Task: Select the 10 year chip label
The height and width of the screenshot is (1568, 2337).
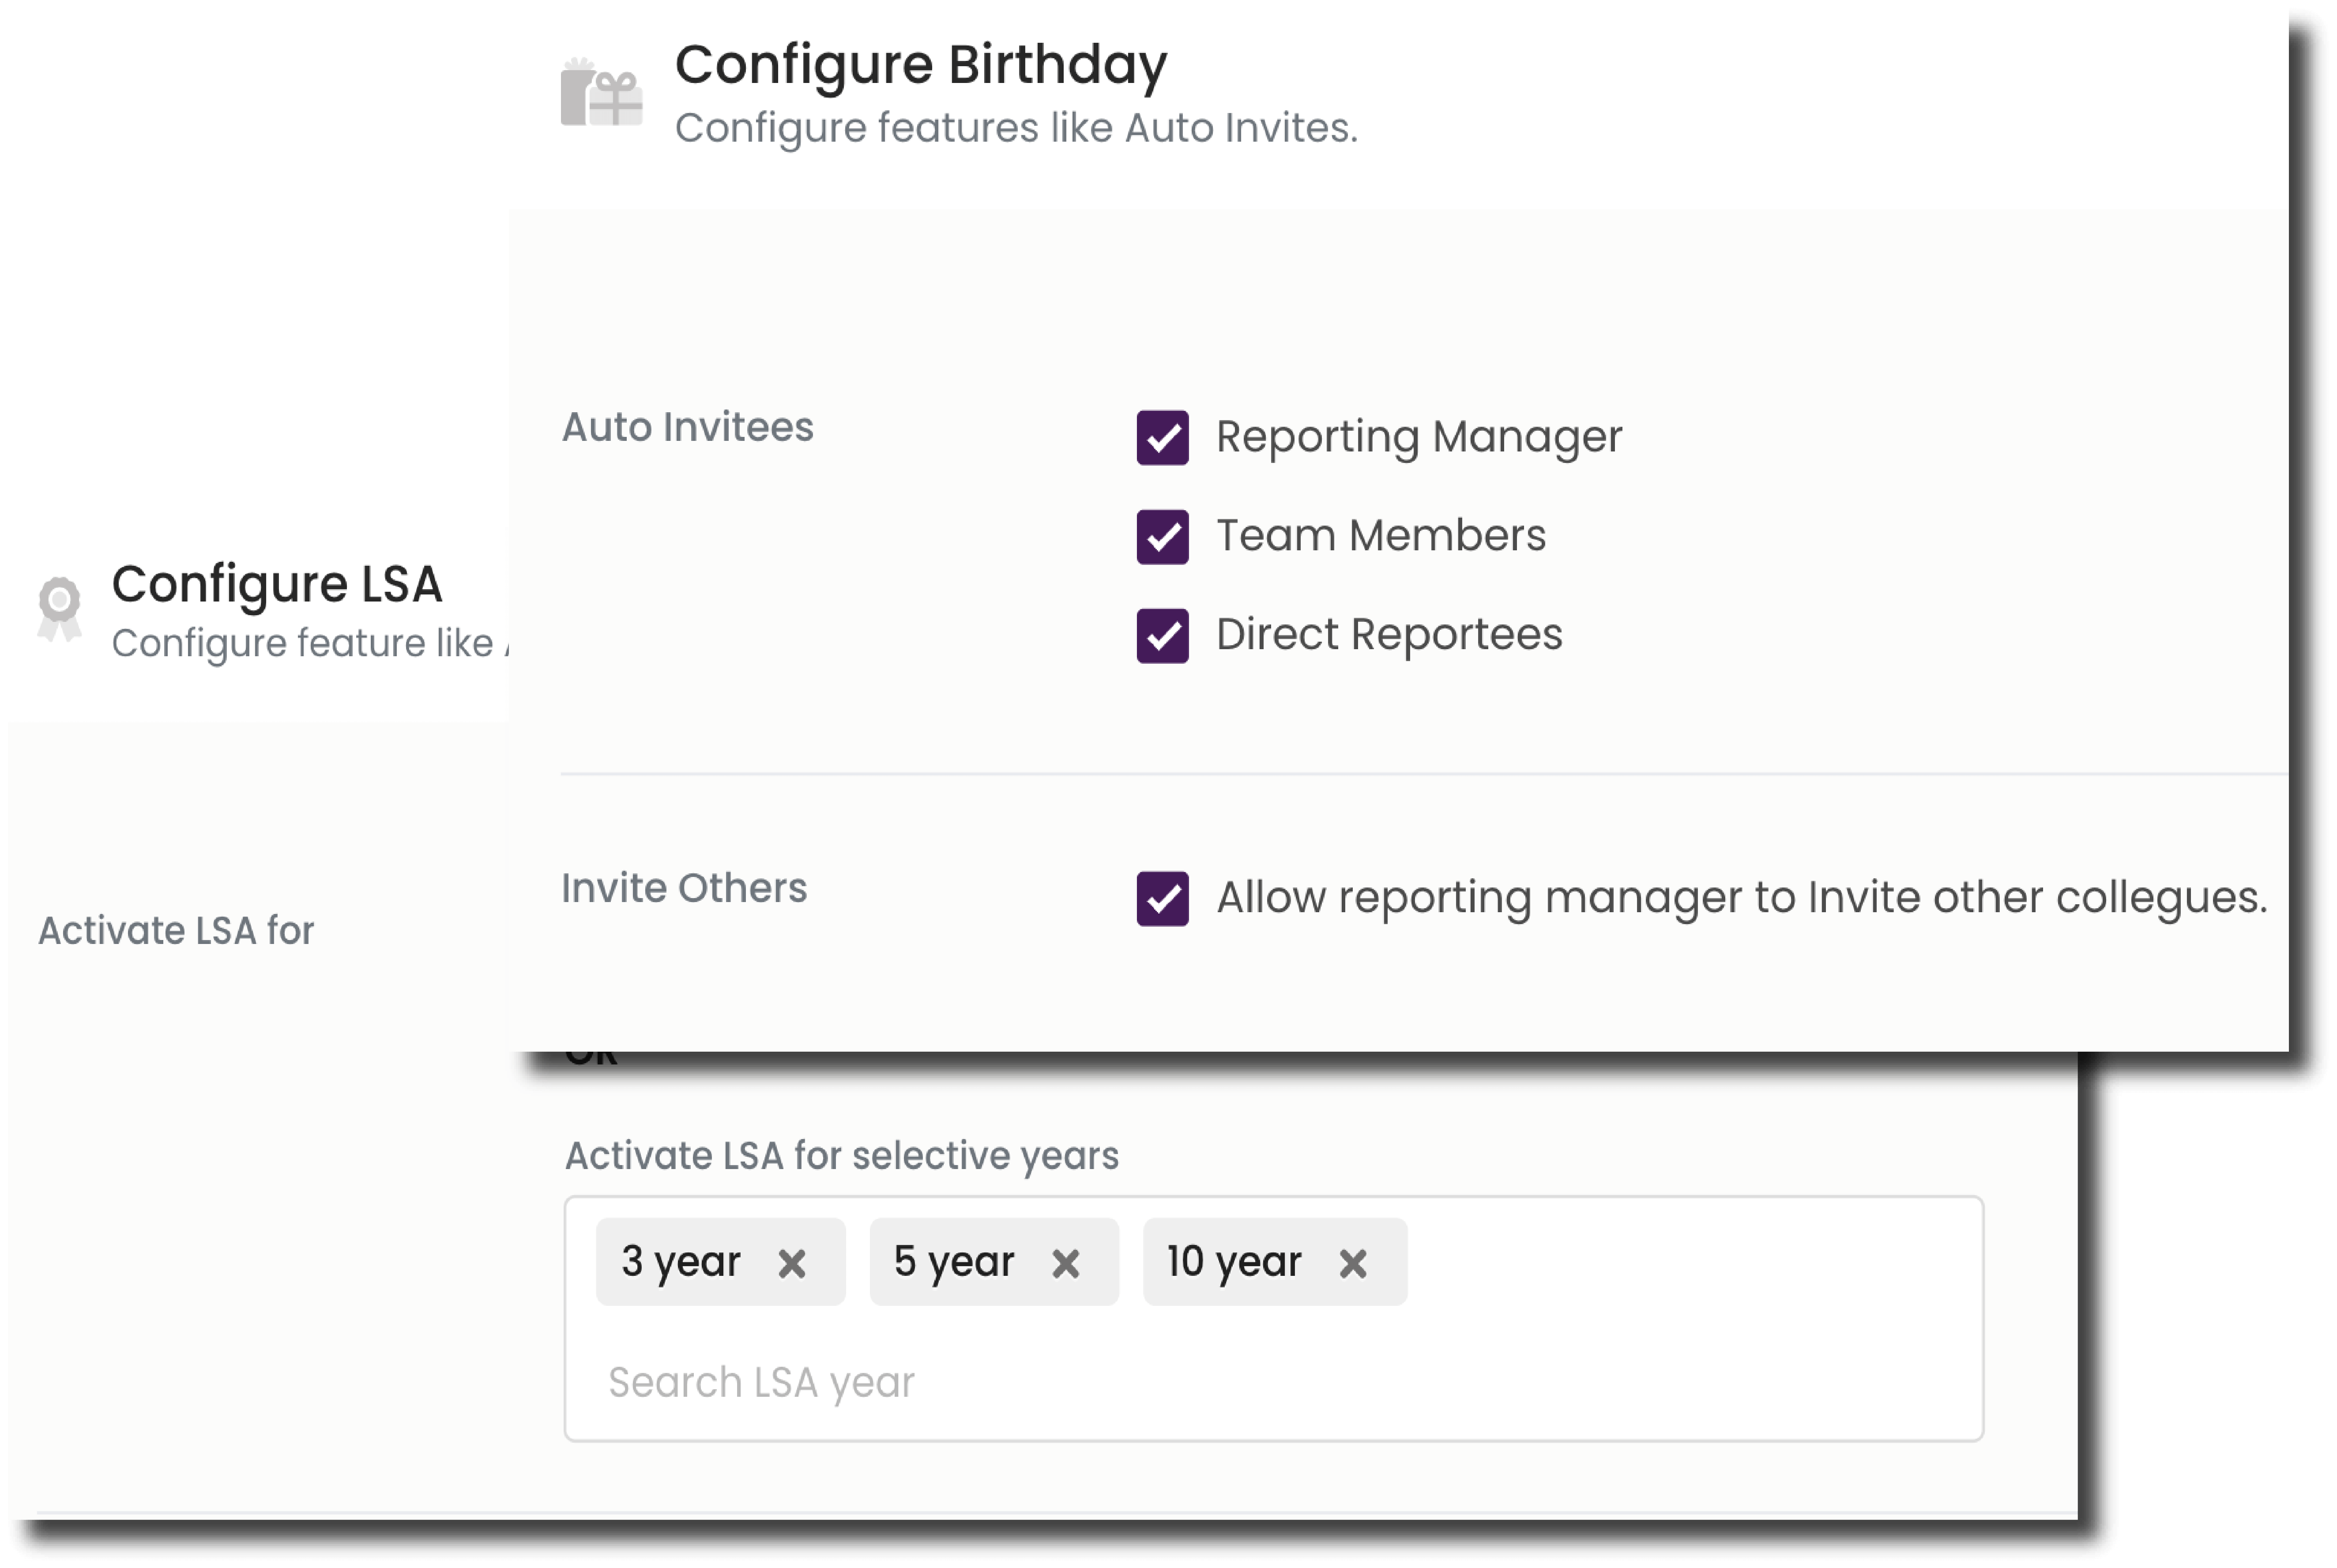Action: point(1234,1262)
